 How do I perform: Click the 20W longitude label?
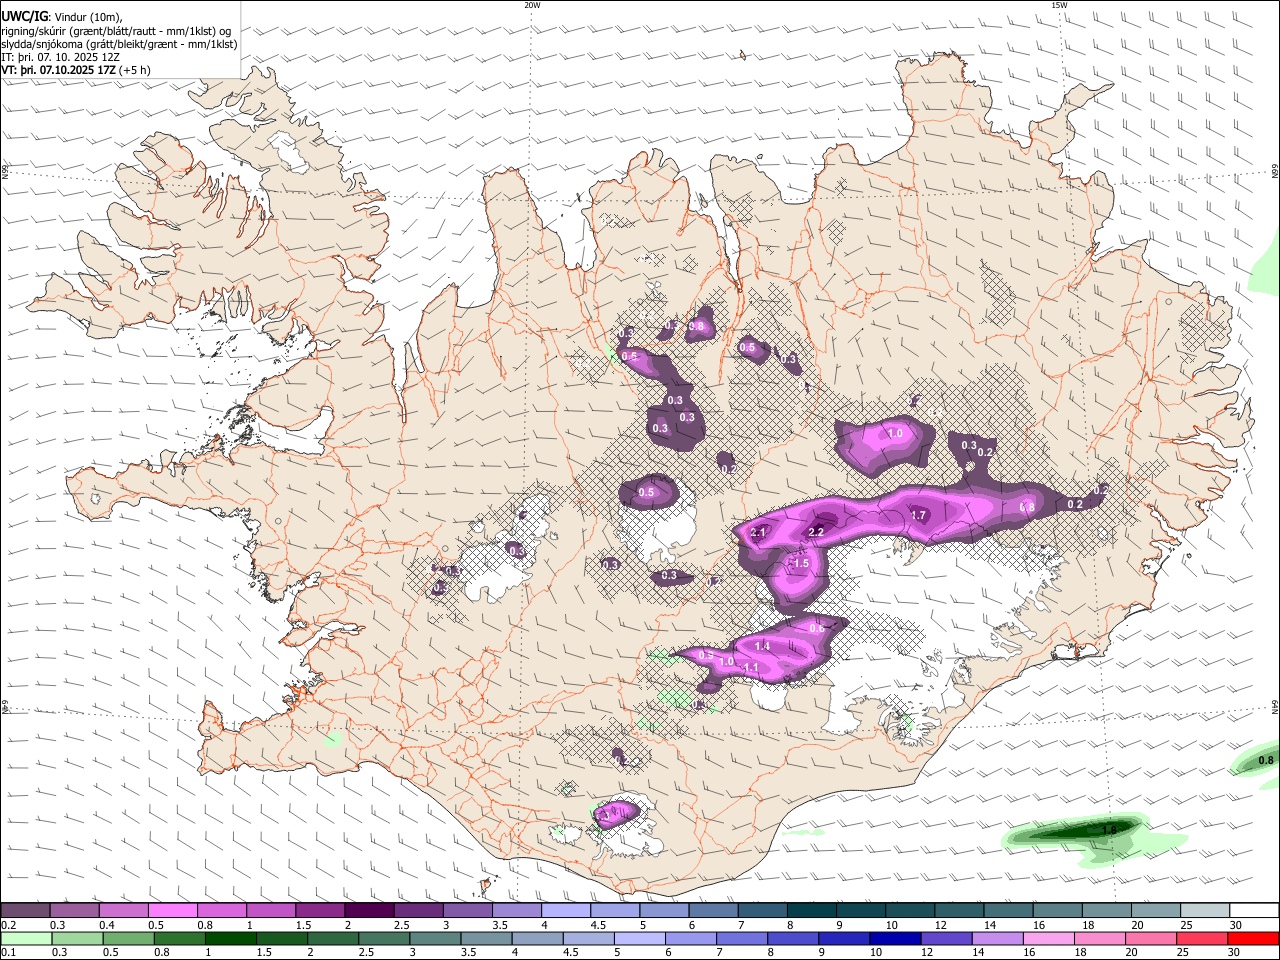pyautogui.click(x=532, y=5)
